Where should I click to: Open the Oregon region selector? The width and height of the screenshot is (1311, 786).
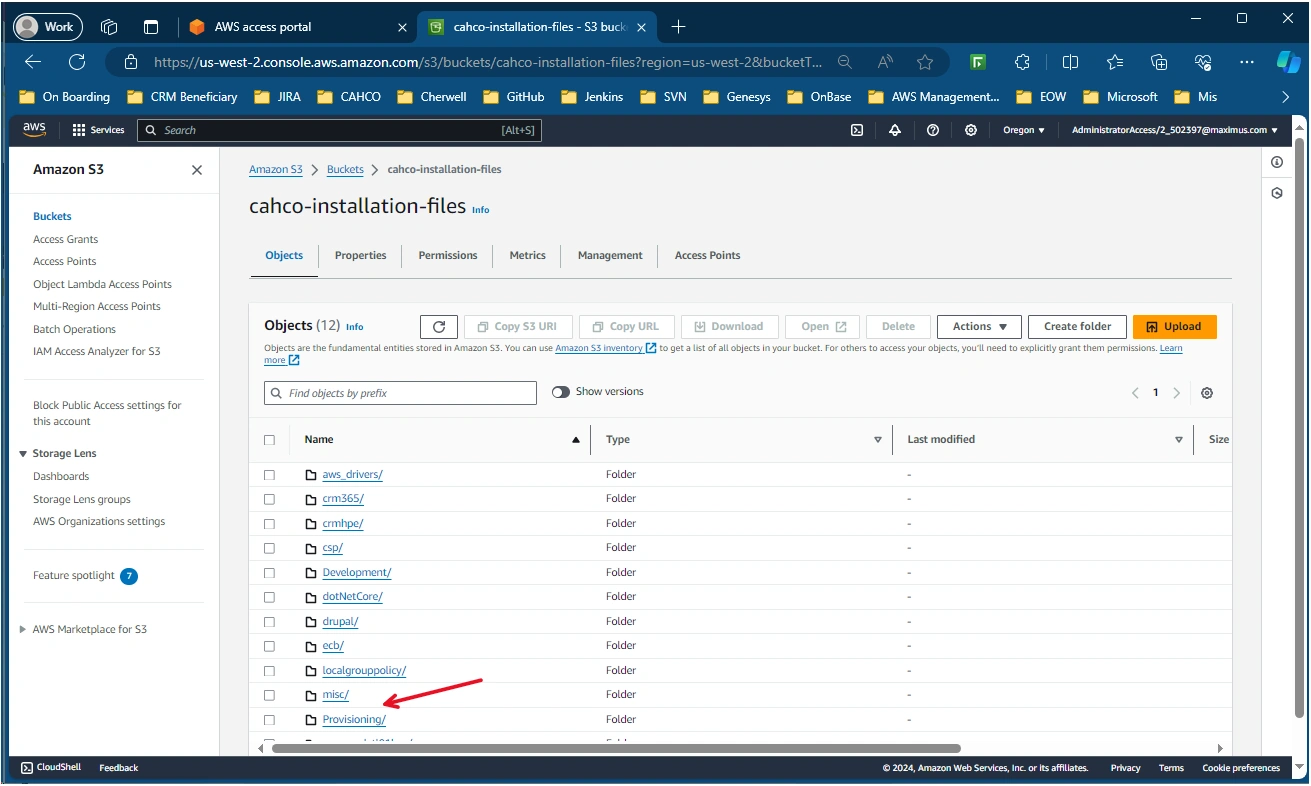coord(1024,130)
